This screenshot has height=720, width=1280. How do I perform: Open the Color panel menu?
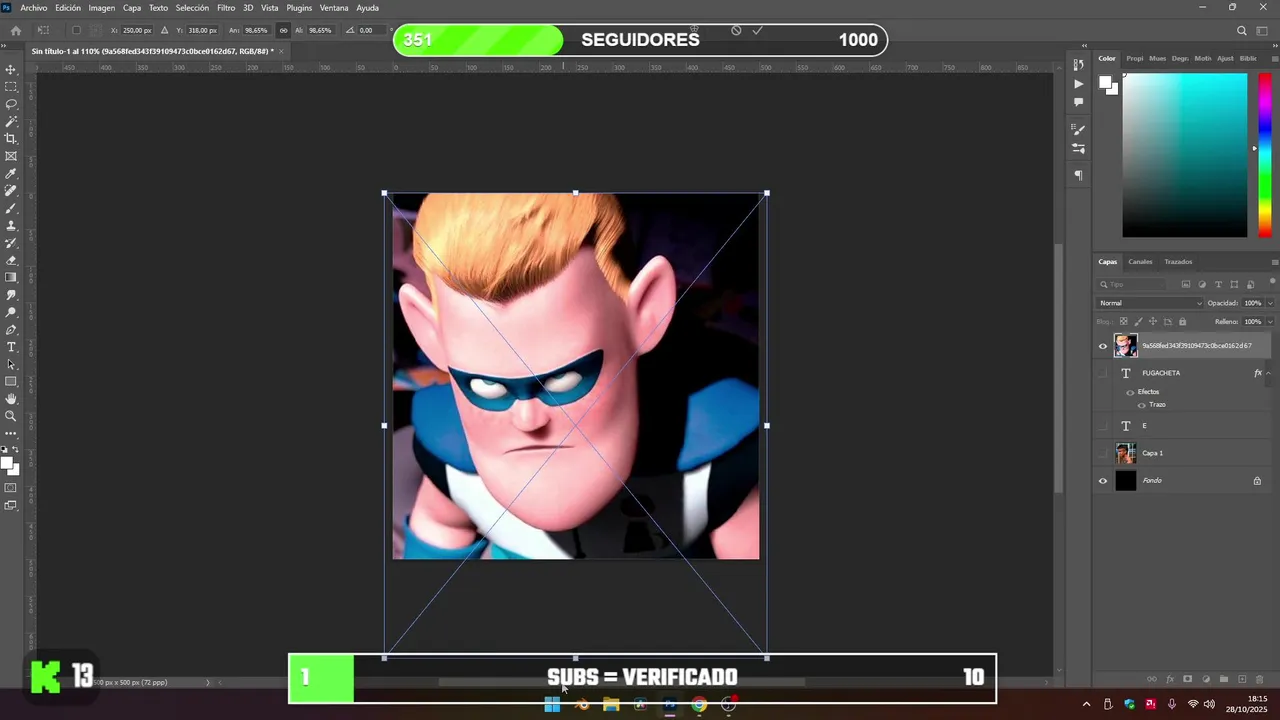coord(1274,59)
